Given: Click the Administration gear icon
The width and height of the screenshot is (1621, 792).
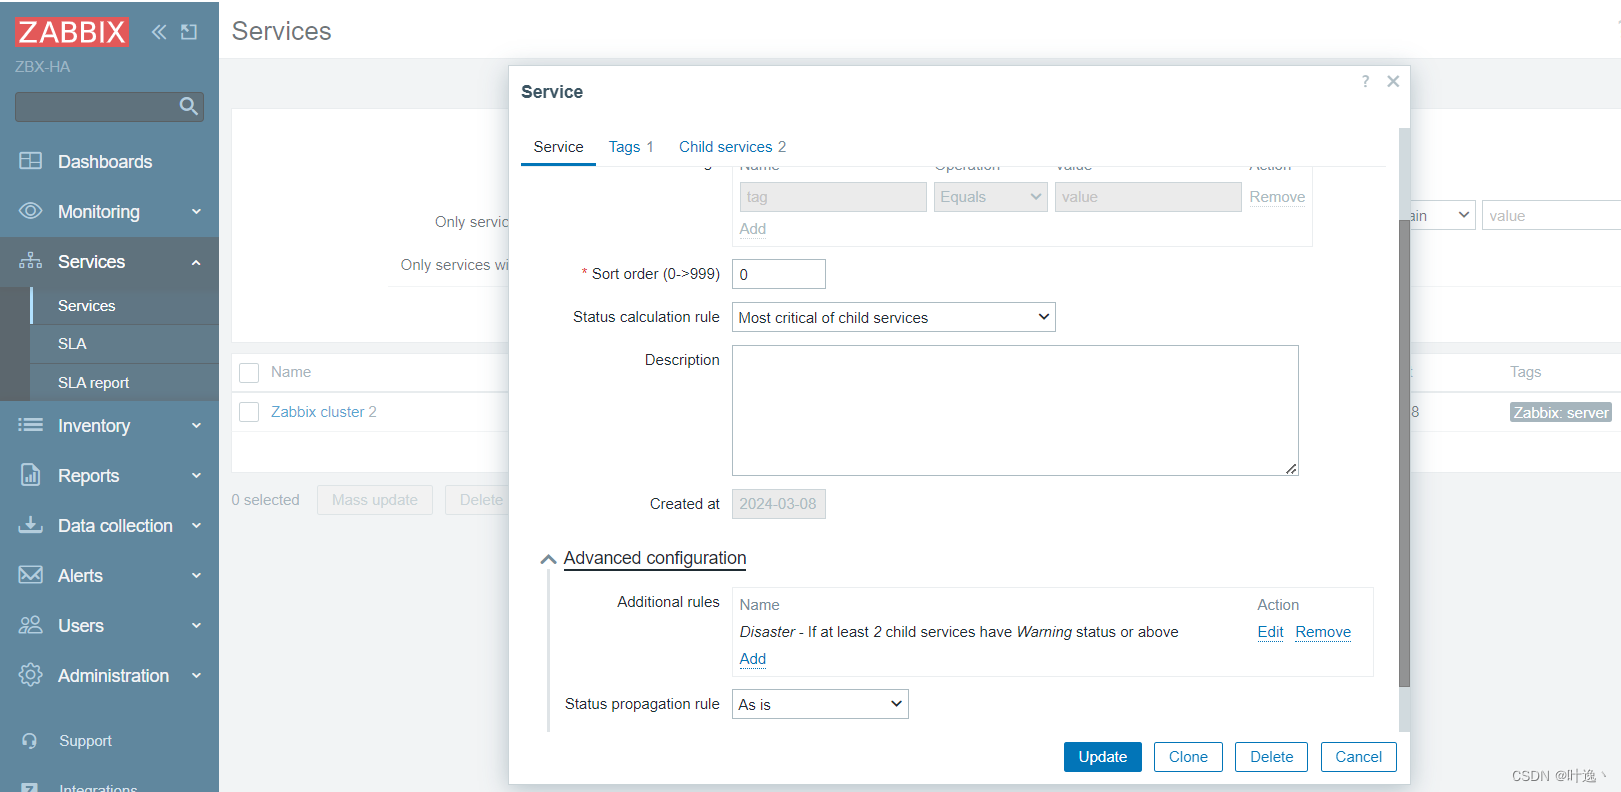Looking at the screenshot, I should [31, 675].
